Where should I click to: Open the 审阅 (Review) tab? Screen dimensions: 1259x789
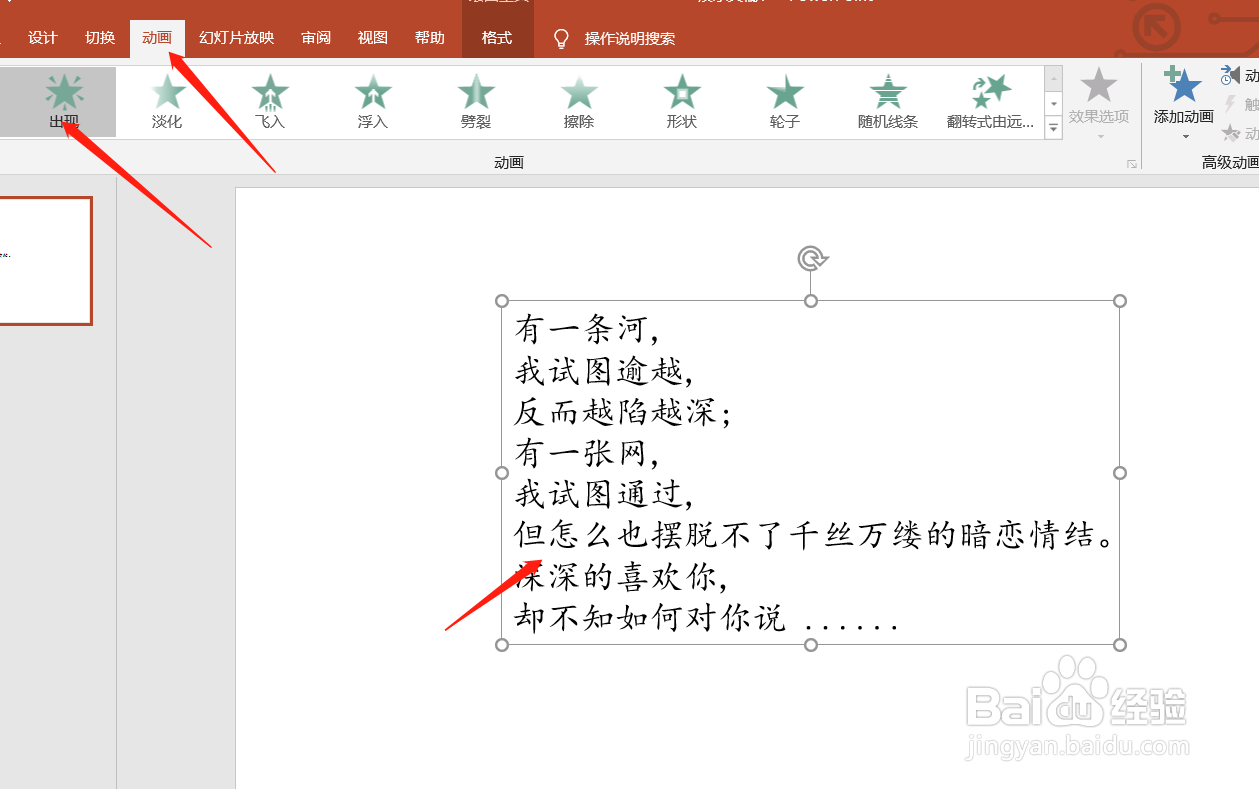coord(316,38)
